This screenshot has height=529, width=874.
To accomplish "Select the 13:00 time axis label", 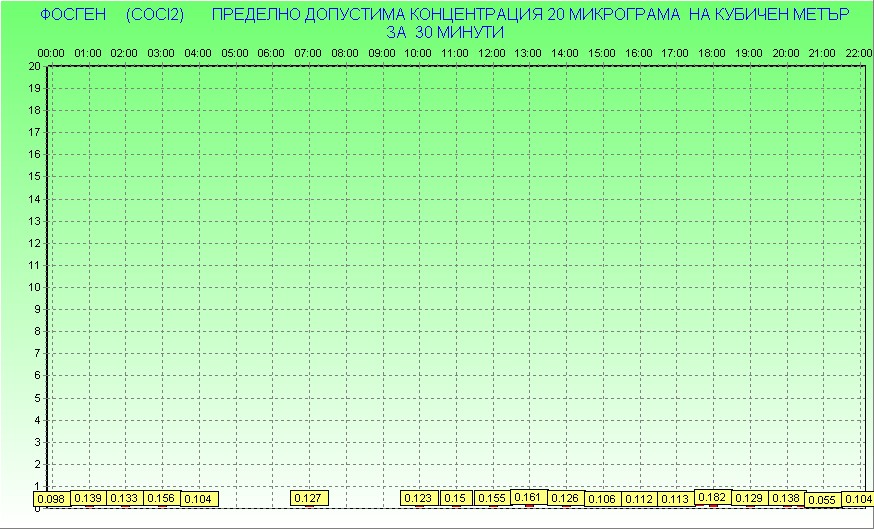I will (x=529, y=52).
